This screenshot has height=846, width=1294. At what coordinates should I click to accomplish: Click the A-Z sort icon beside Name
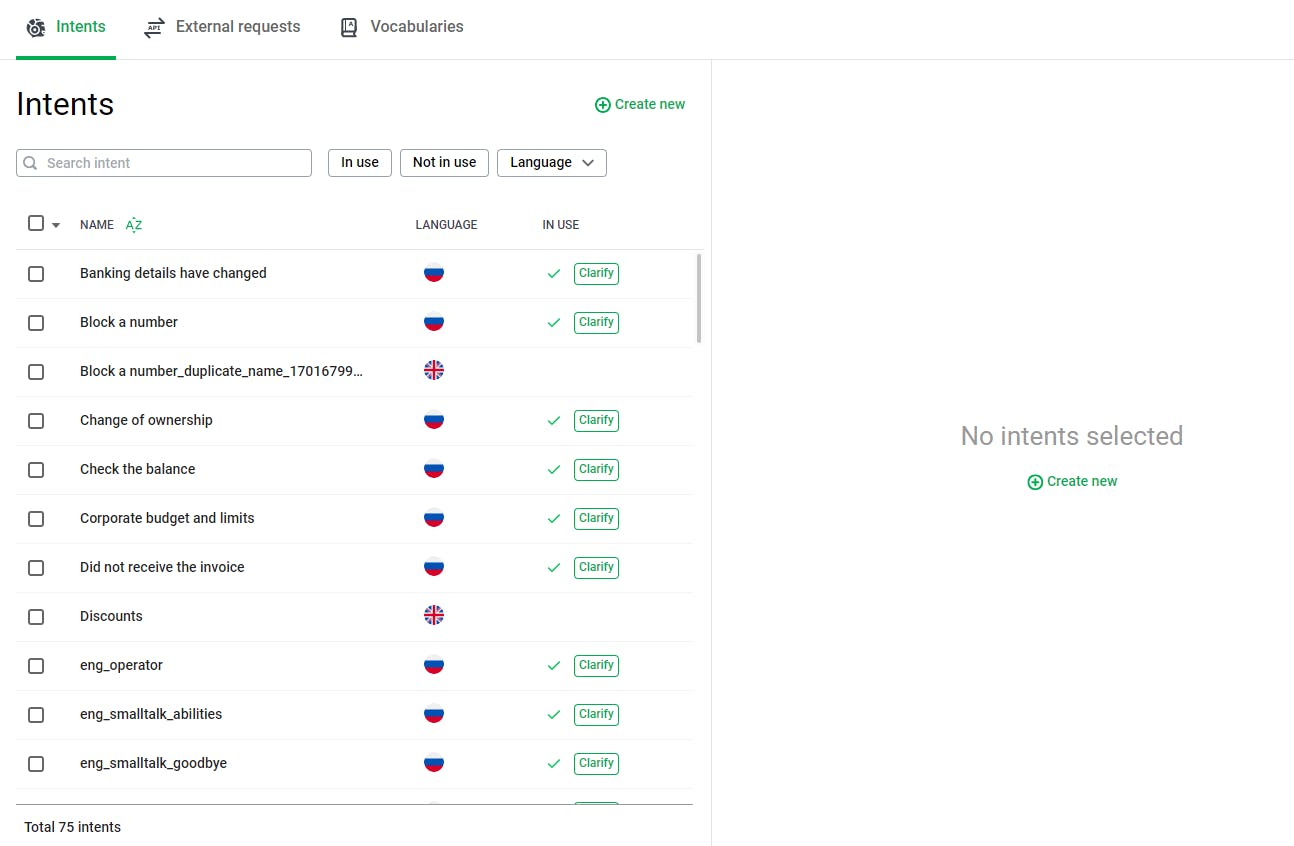(x=134, y=225)
